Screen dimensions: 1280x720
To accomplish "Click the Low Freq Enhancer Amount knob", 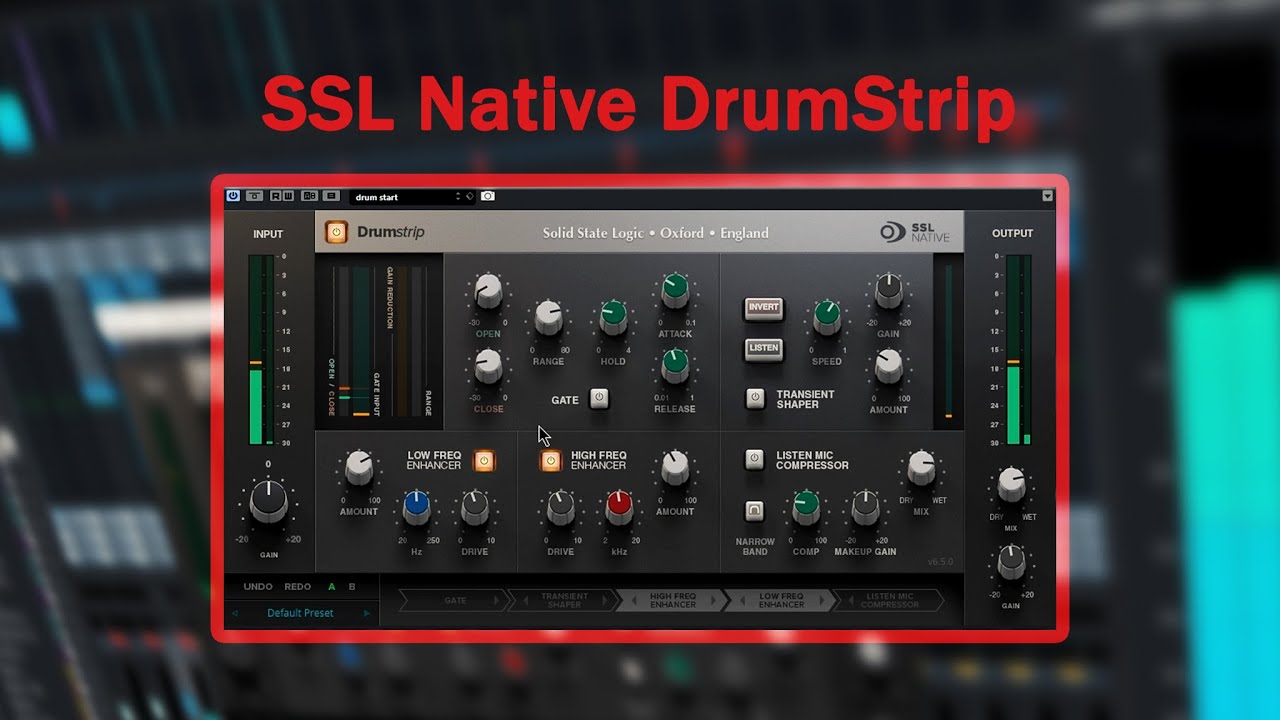I will coord(358,468).
